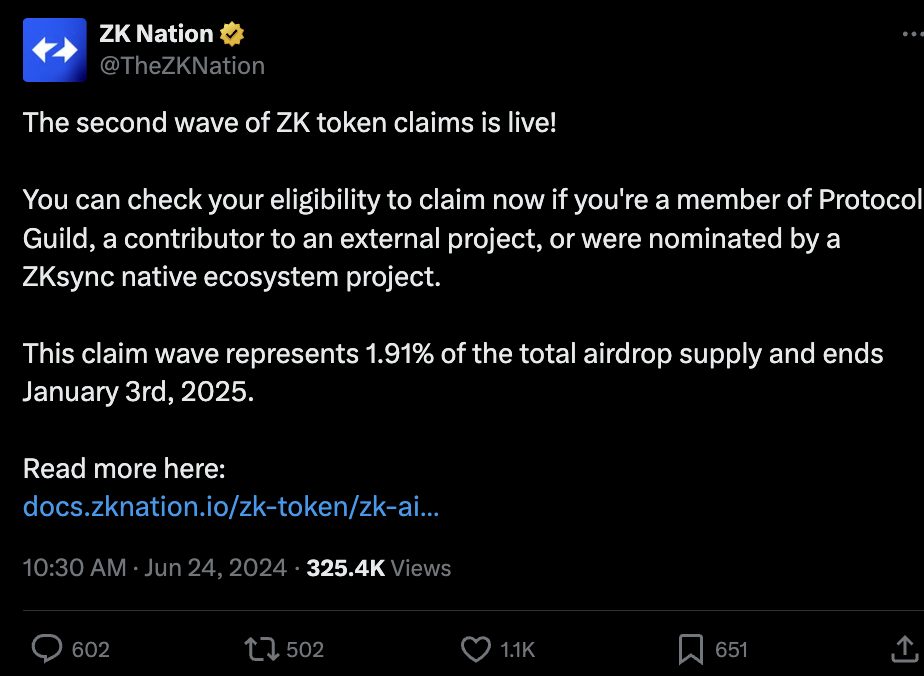The width and height of the screenshot is (924, 676).
Task: Click the 502 reposts count
Action: [305, 650]
